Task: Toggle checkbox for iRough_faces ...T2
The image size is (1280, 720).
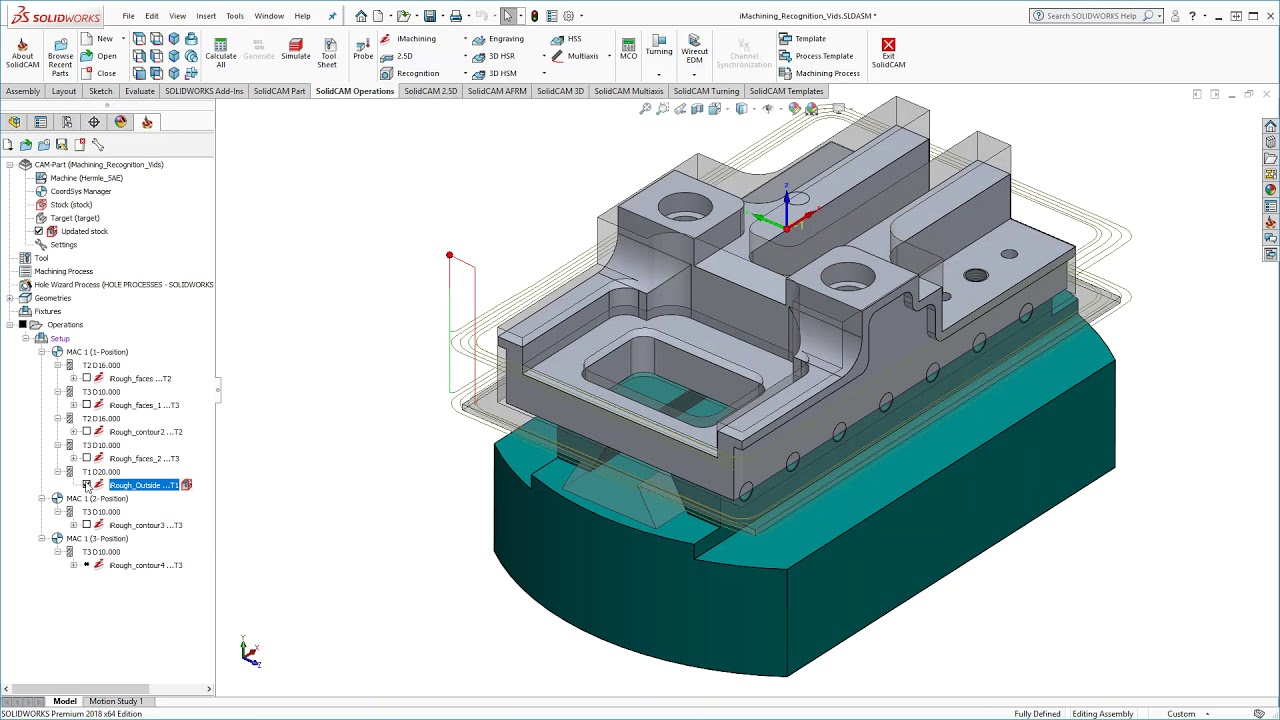Action: pyautogui.click(x=86, y=378)
